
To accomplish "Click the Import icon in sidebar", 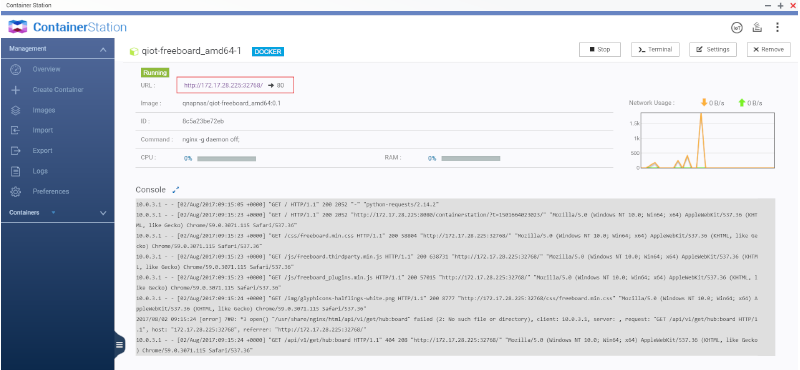I will coord(16,131).
